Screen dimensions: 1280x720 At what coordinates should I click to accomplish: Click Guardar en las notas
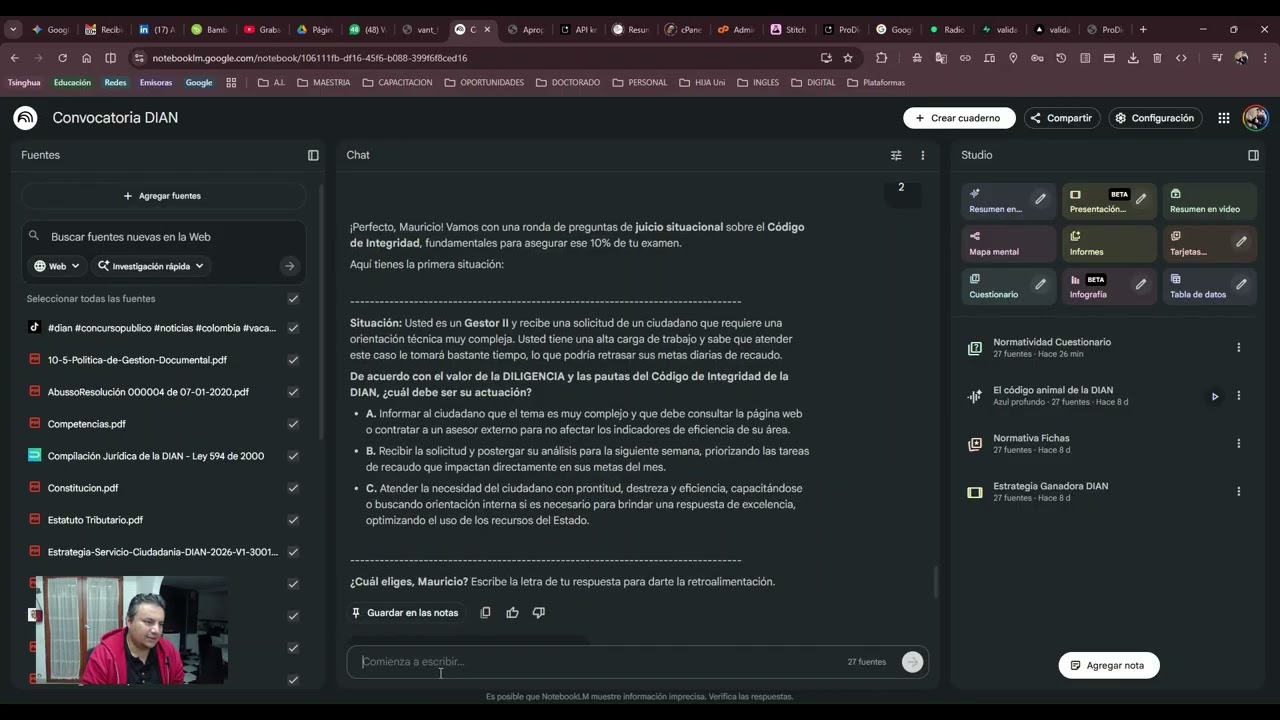405,613
